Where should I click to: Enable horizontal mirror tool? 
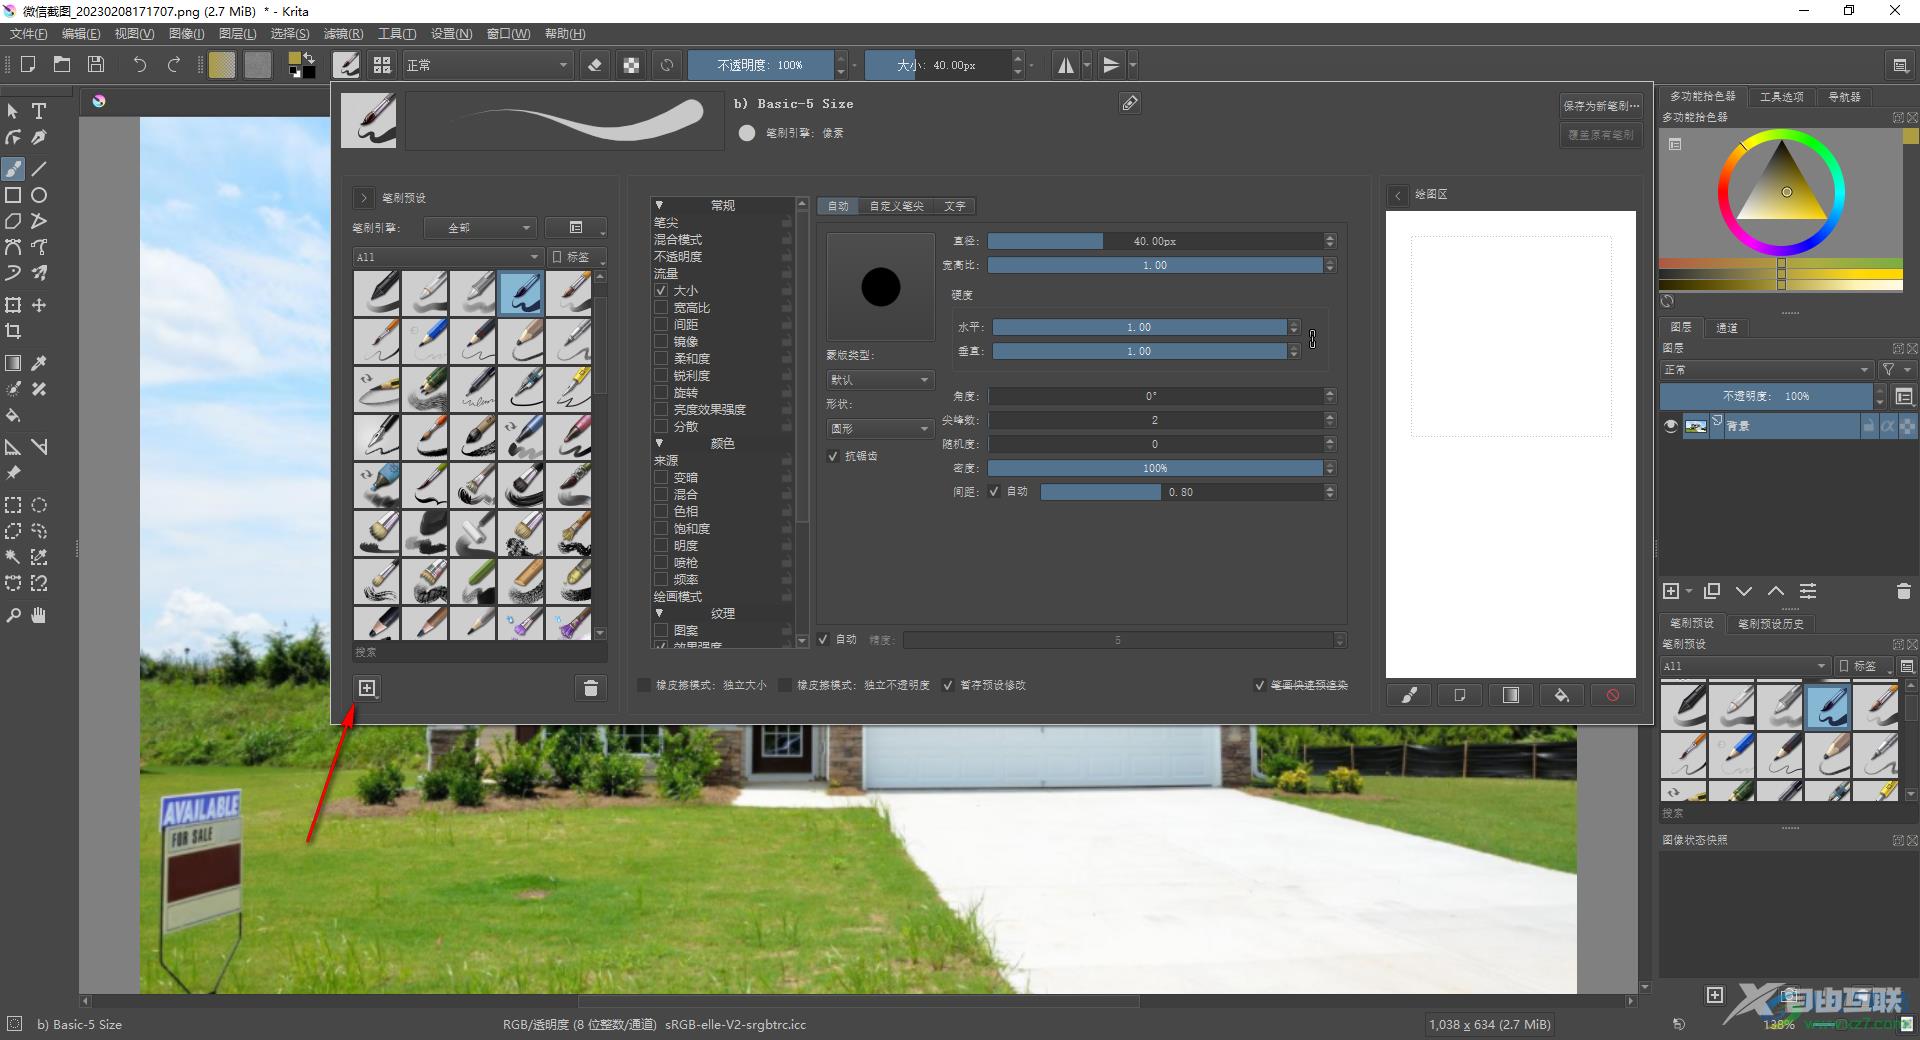[x=1066, y=65]
